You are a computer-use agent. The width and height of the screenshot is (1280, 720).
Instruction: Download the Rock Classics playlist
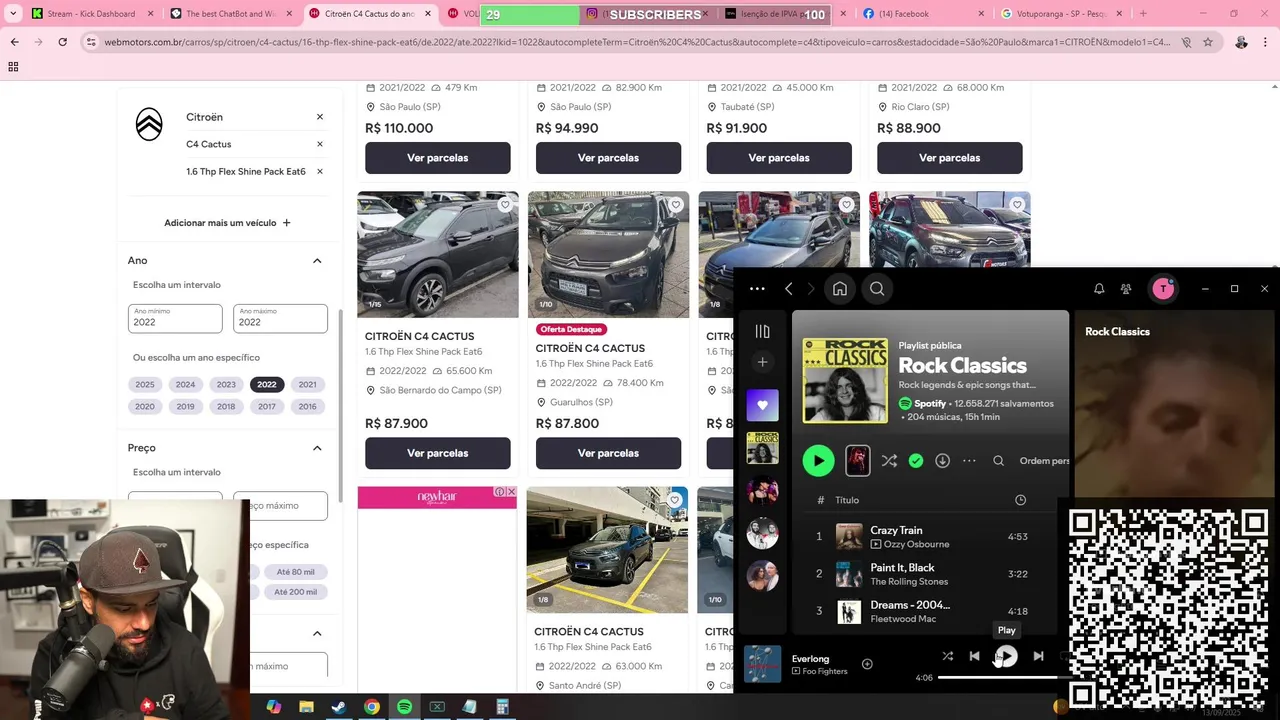[942, 461]
